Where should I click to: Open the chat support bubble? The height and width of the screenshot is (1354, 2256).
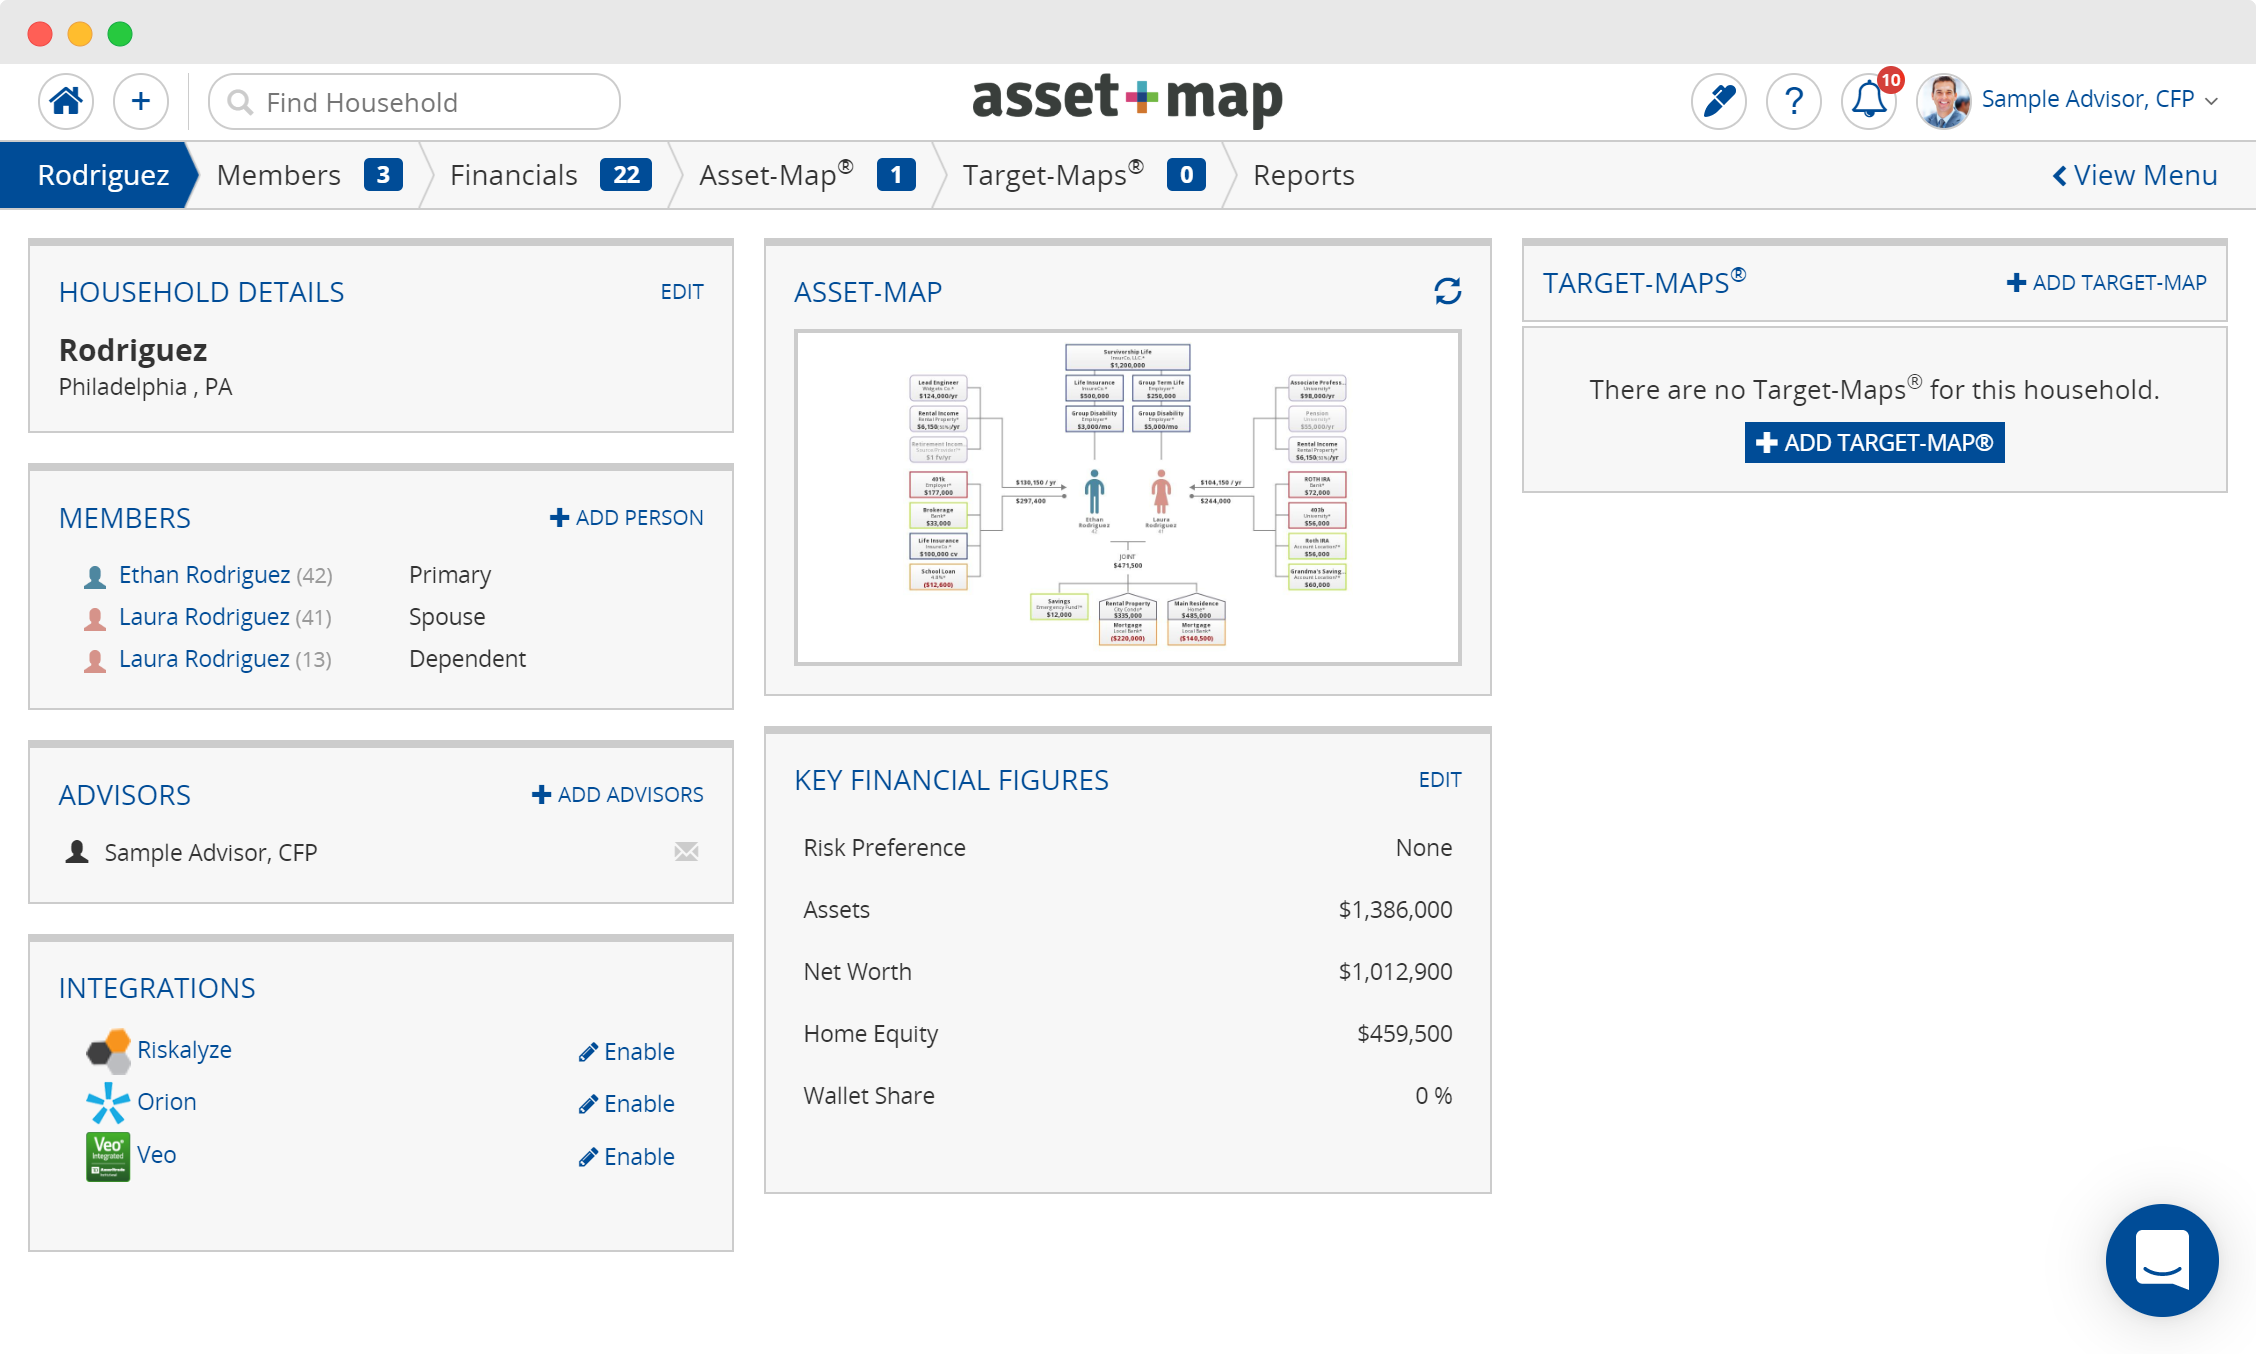(x=2162, y=1260)
